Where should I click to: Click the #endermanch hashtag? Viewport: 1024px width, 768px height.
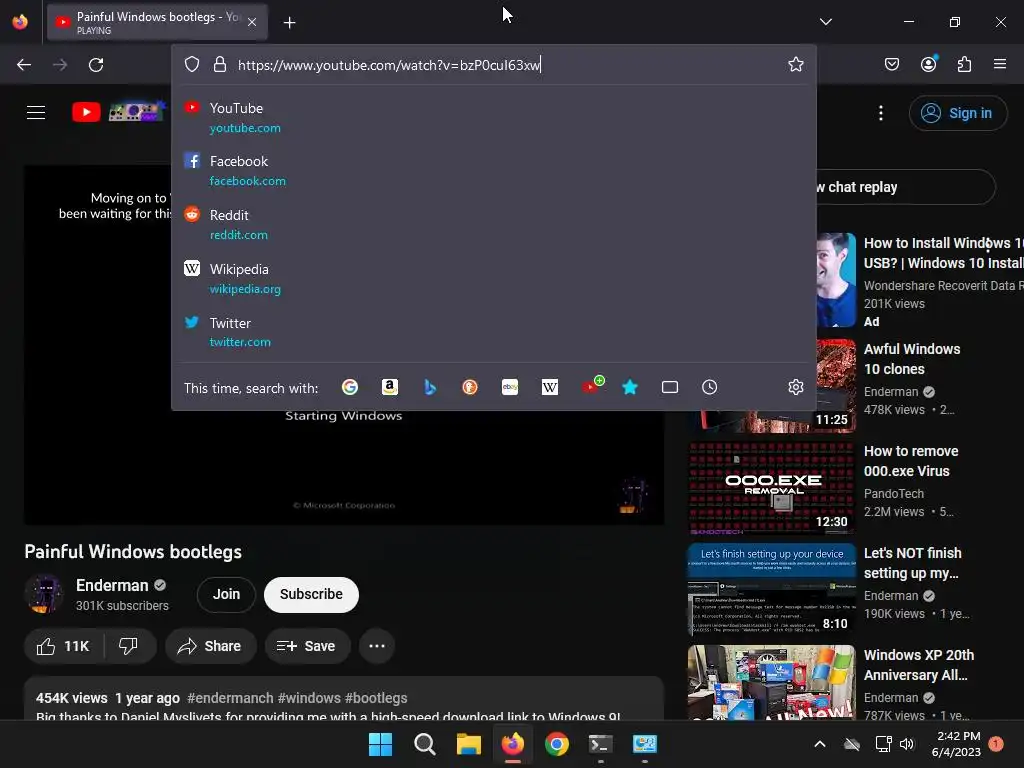[x=230, y=698]
